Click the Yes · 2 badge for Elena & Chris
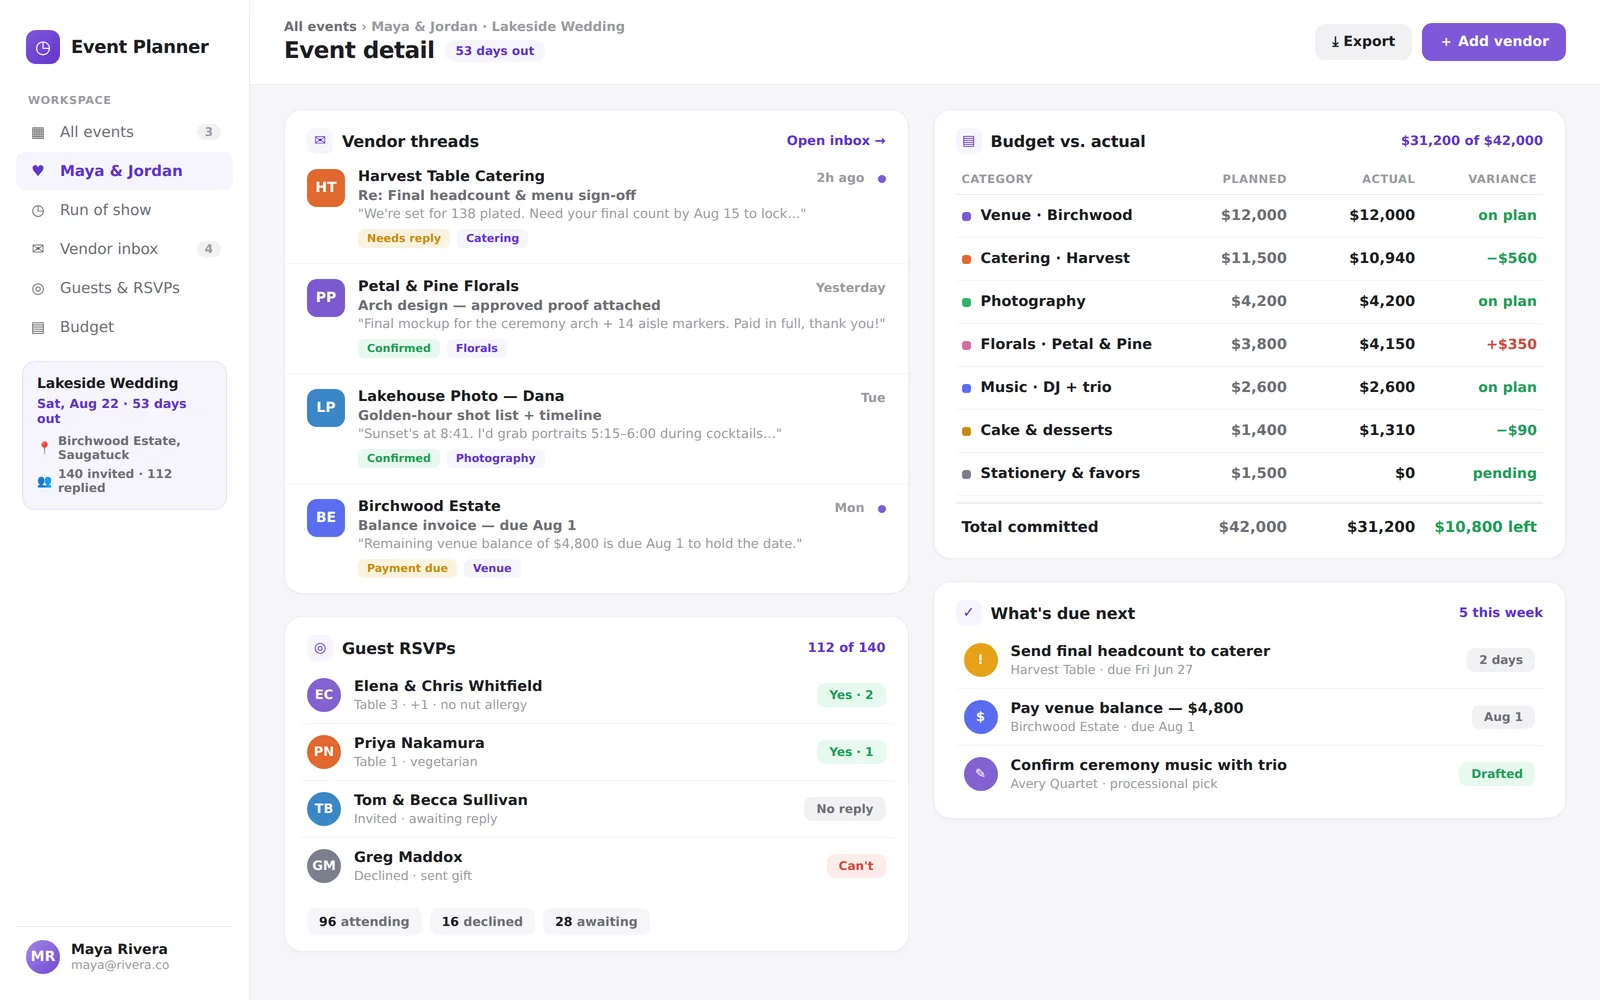Viewport: 1600px width, 1000px height. pos(851,695)
